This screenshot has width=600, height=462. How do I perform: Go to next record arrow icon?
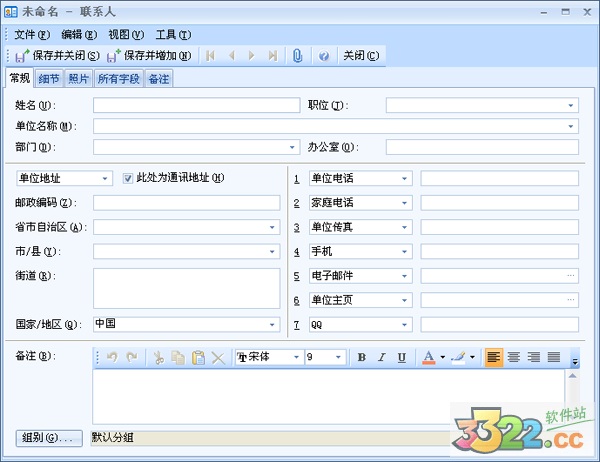pos(251,56)
